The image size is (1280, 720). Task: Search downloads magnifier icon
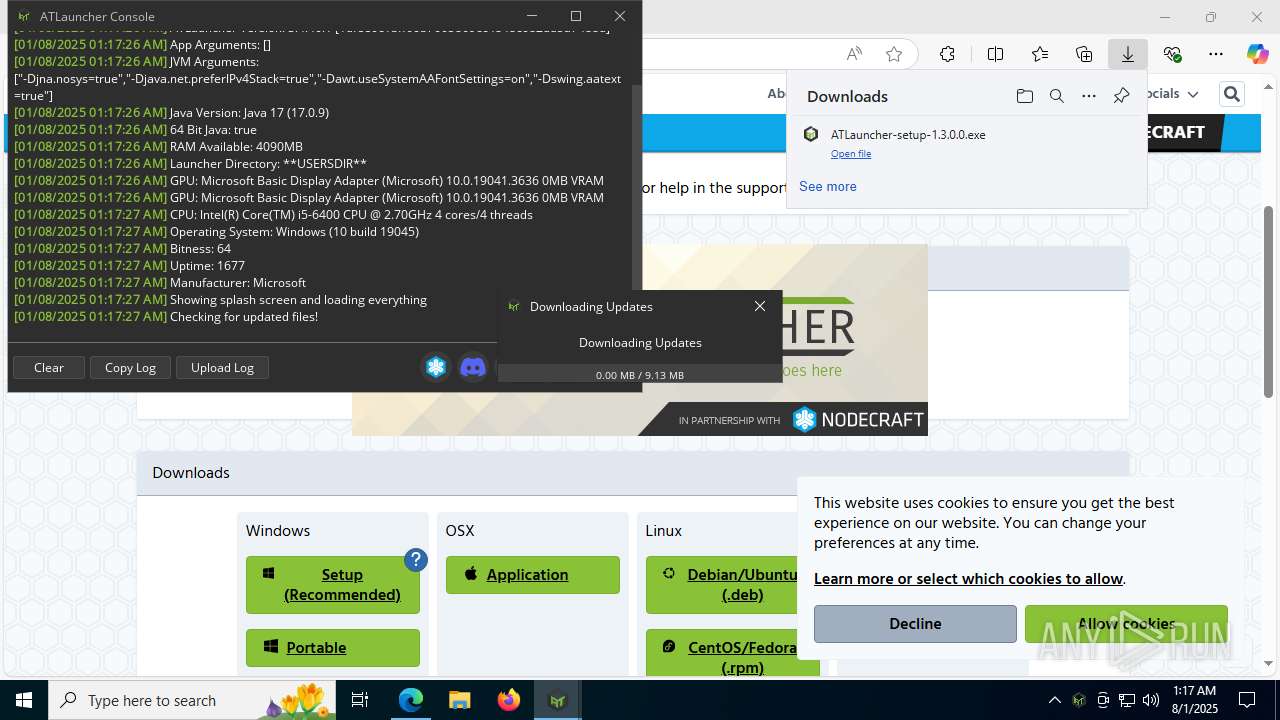1056,96
